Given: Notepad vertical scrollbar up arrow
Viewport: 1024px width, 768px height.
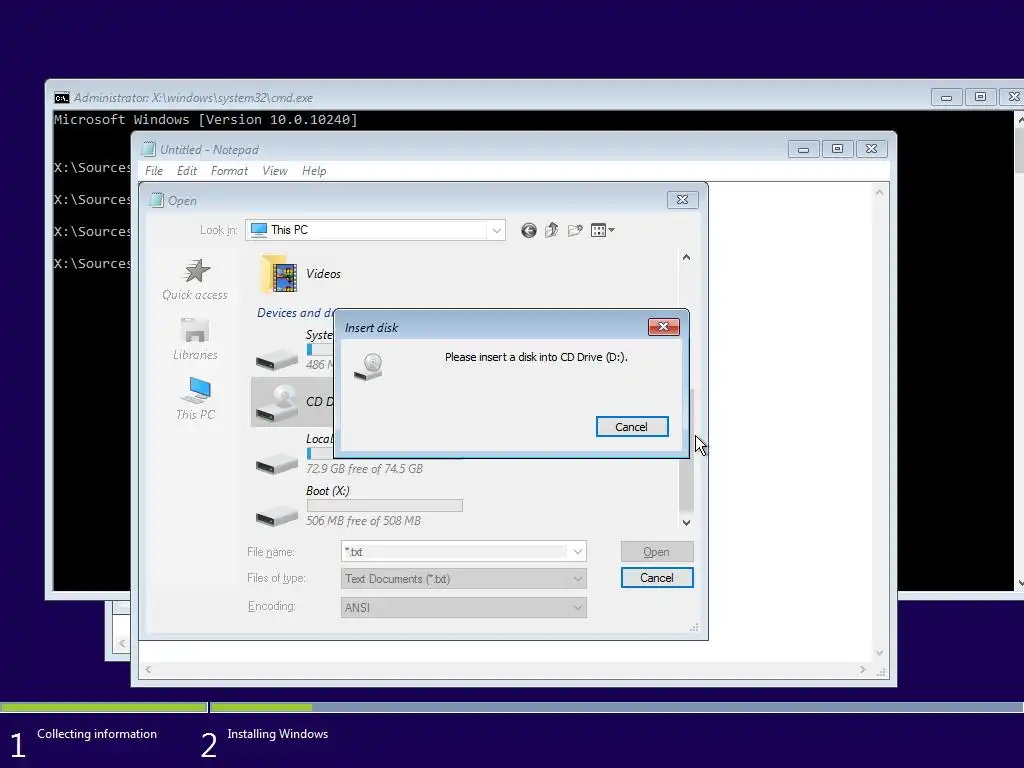Looking at the screenshot, I should tap(880, 192).
